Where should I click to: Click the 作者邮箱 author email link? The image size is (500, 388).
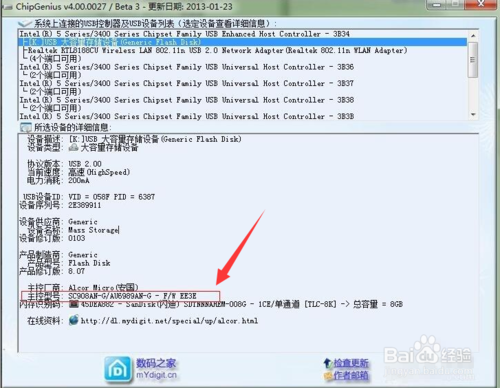(351, 376)
